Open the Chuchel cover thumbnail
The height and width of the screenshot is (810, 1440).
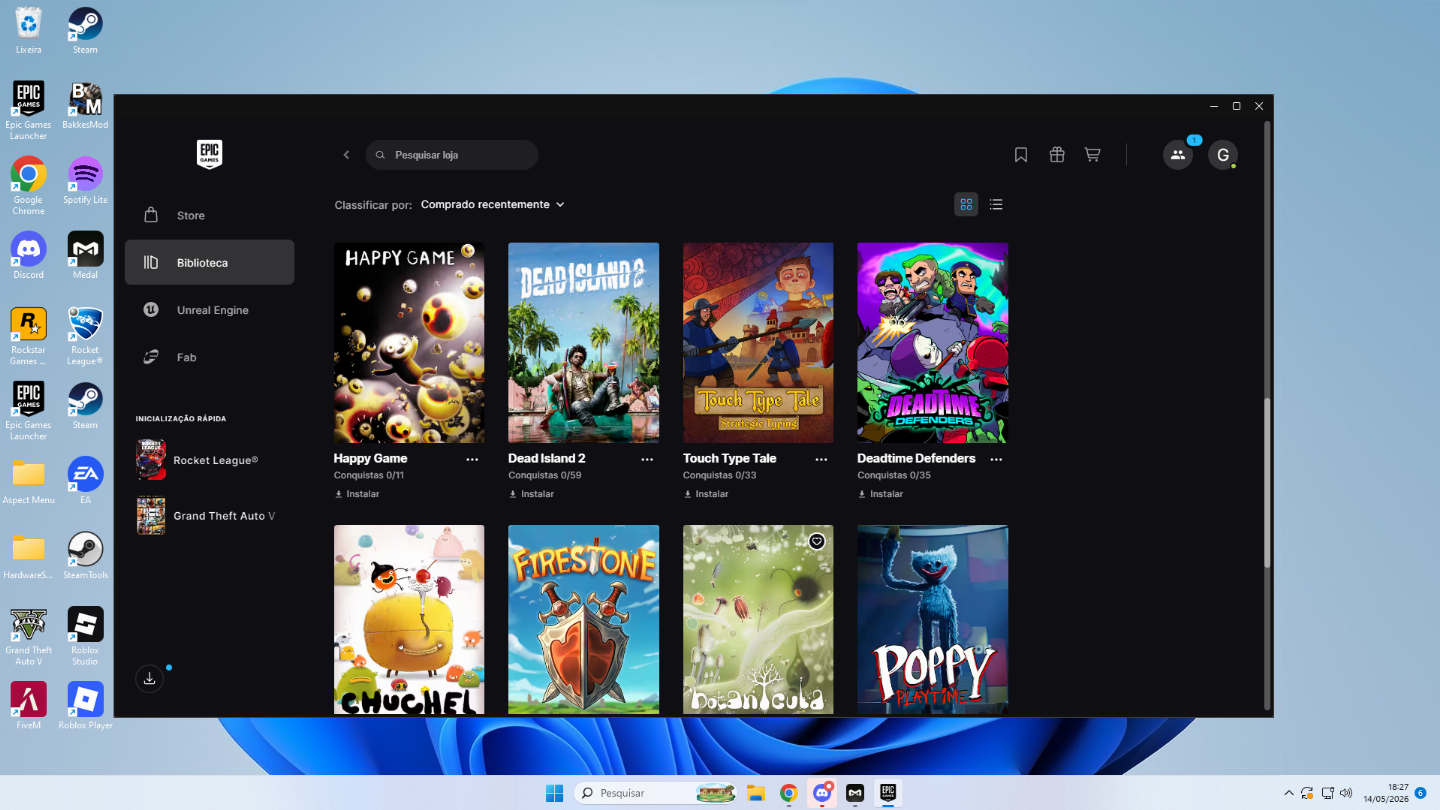pyautogui.click(x=409, y=620)
